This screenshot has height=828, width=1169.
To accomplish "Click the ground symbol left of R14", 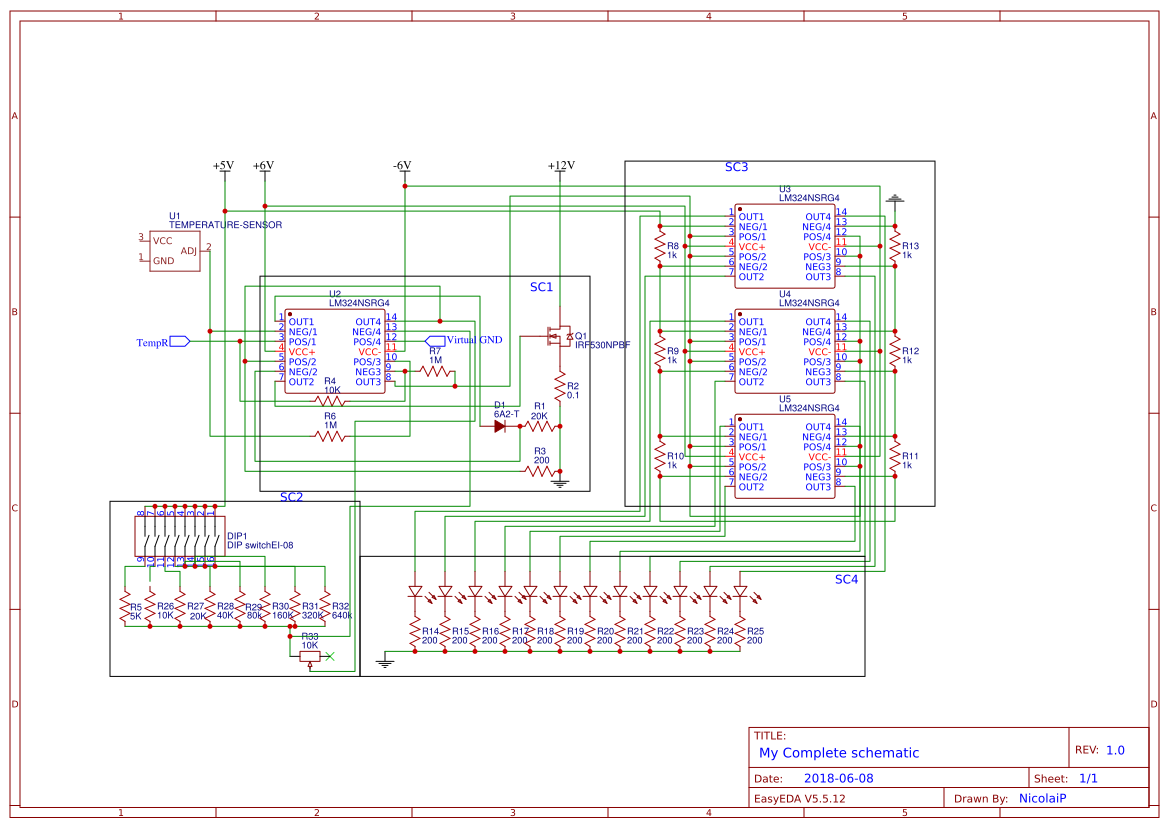I will pos(385,662).
